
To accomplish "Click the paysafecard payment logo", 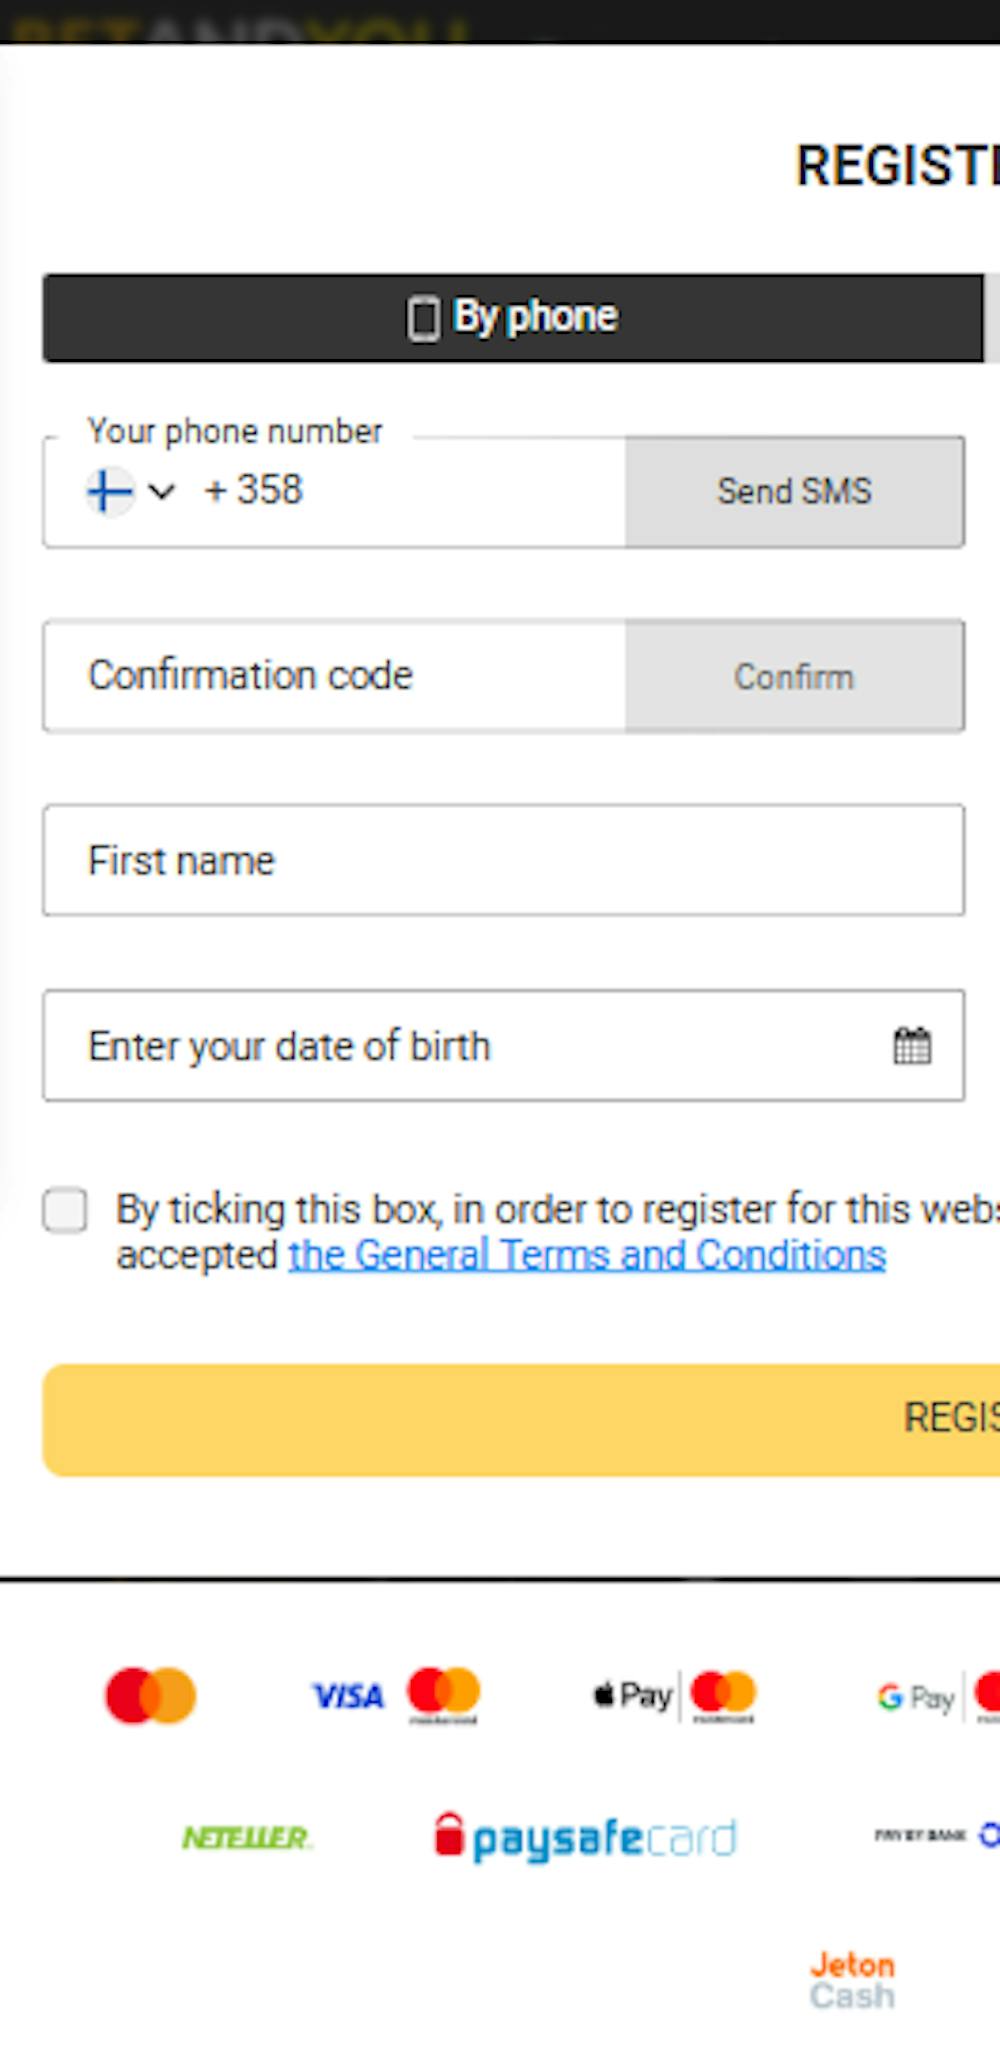I will [586, 1837].
